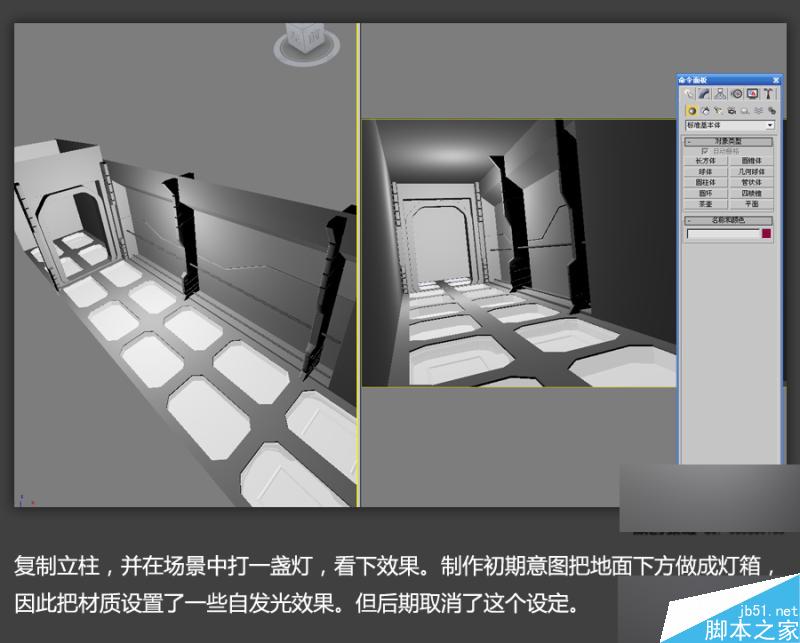Click the Lights category icon
800x643 pixels.
point(720,110)
